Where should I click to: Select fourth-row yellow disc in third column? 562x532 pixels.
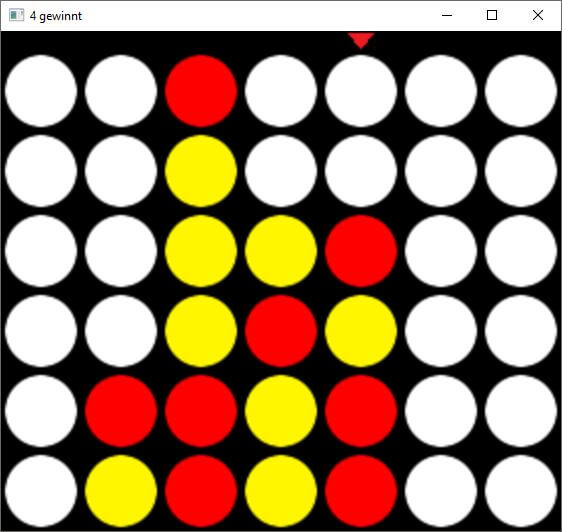pos(201,331)
